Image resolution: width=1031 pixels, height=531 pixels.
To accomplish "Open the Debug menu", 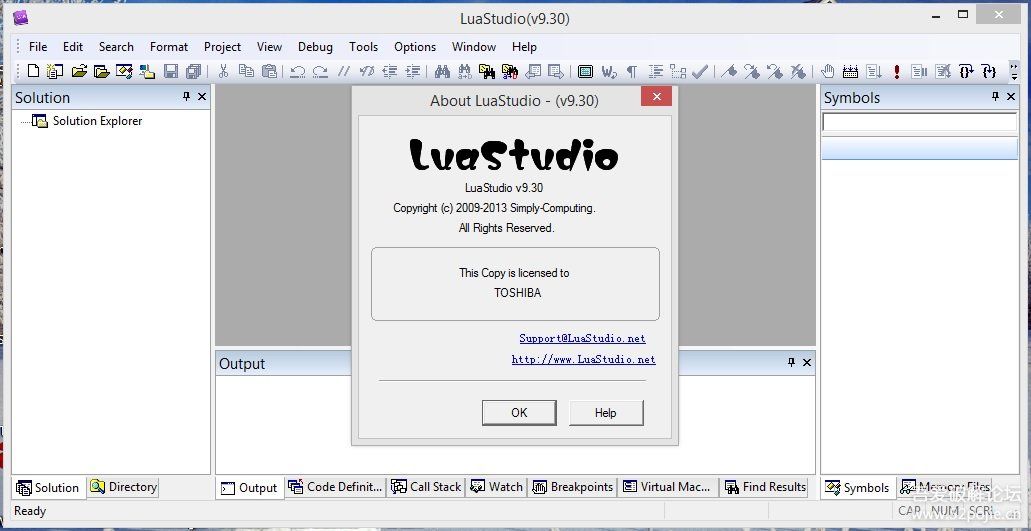I will [x=315, y=47].
